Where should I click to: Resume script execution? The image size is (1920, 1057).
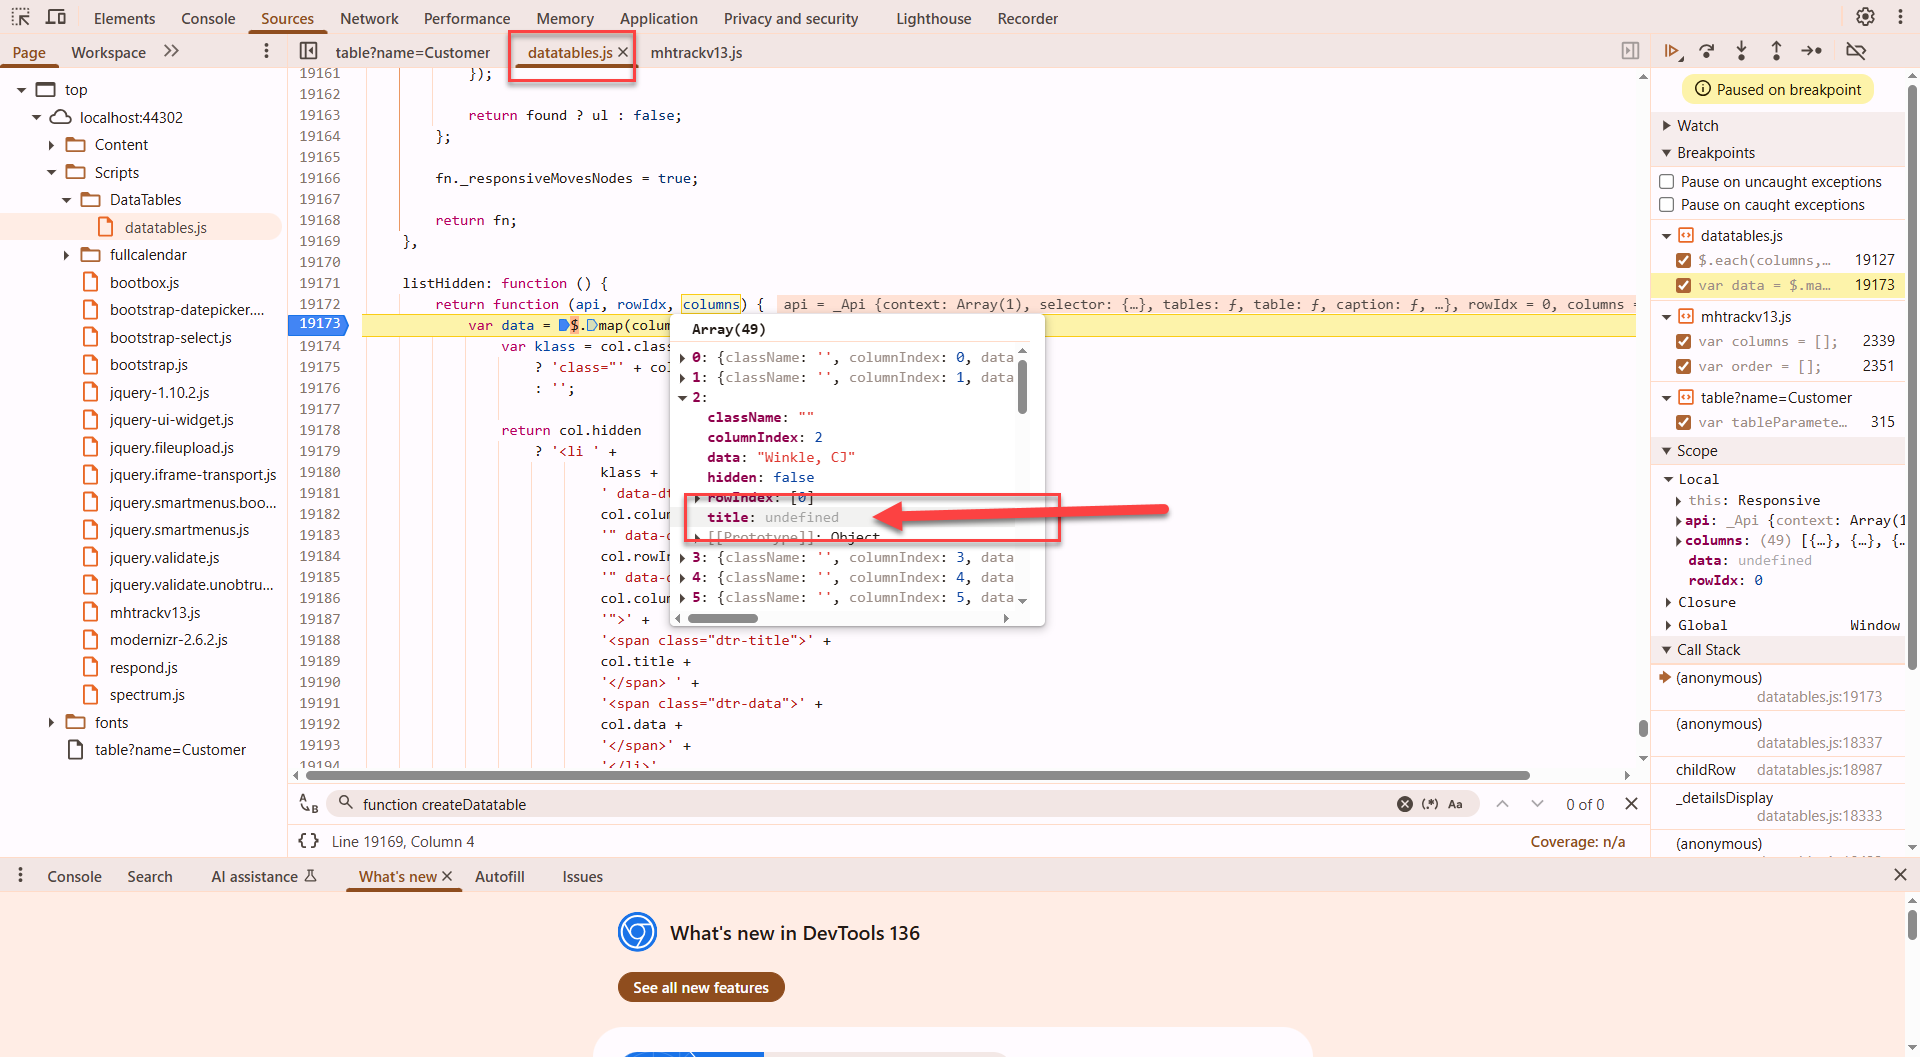tap(1673, 51)
